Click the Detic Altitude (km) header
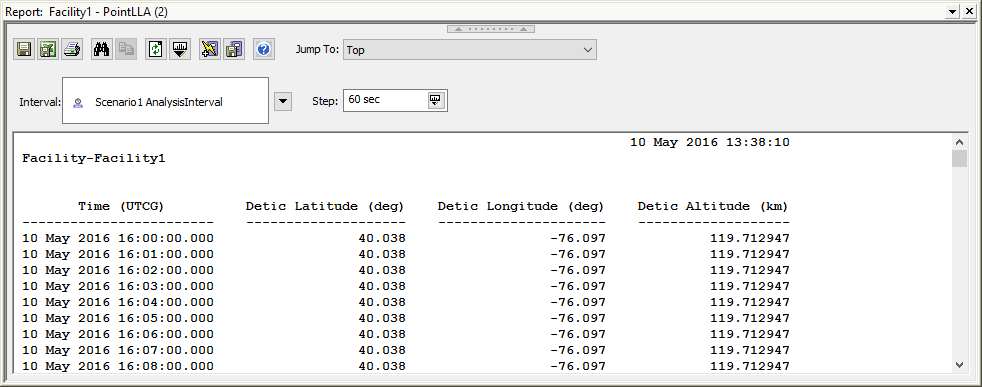The width and height of the screenshot is (982, 387). (713, 206)
